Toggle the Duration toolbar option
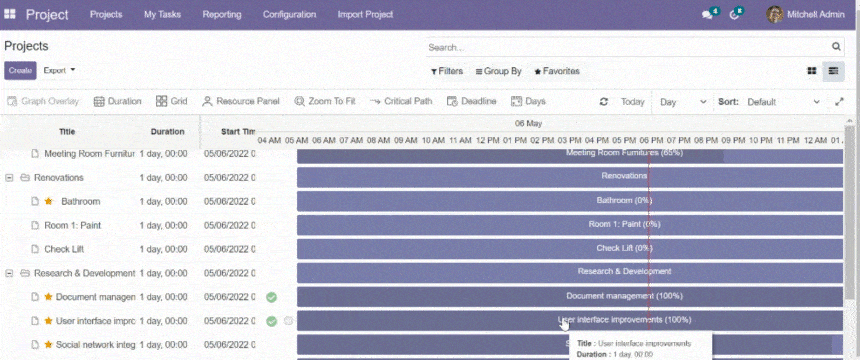Image resolution: width=860 pixels, height=360 pixels. coord(117,102)
